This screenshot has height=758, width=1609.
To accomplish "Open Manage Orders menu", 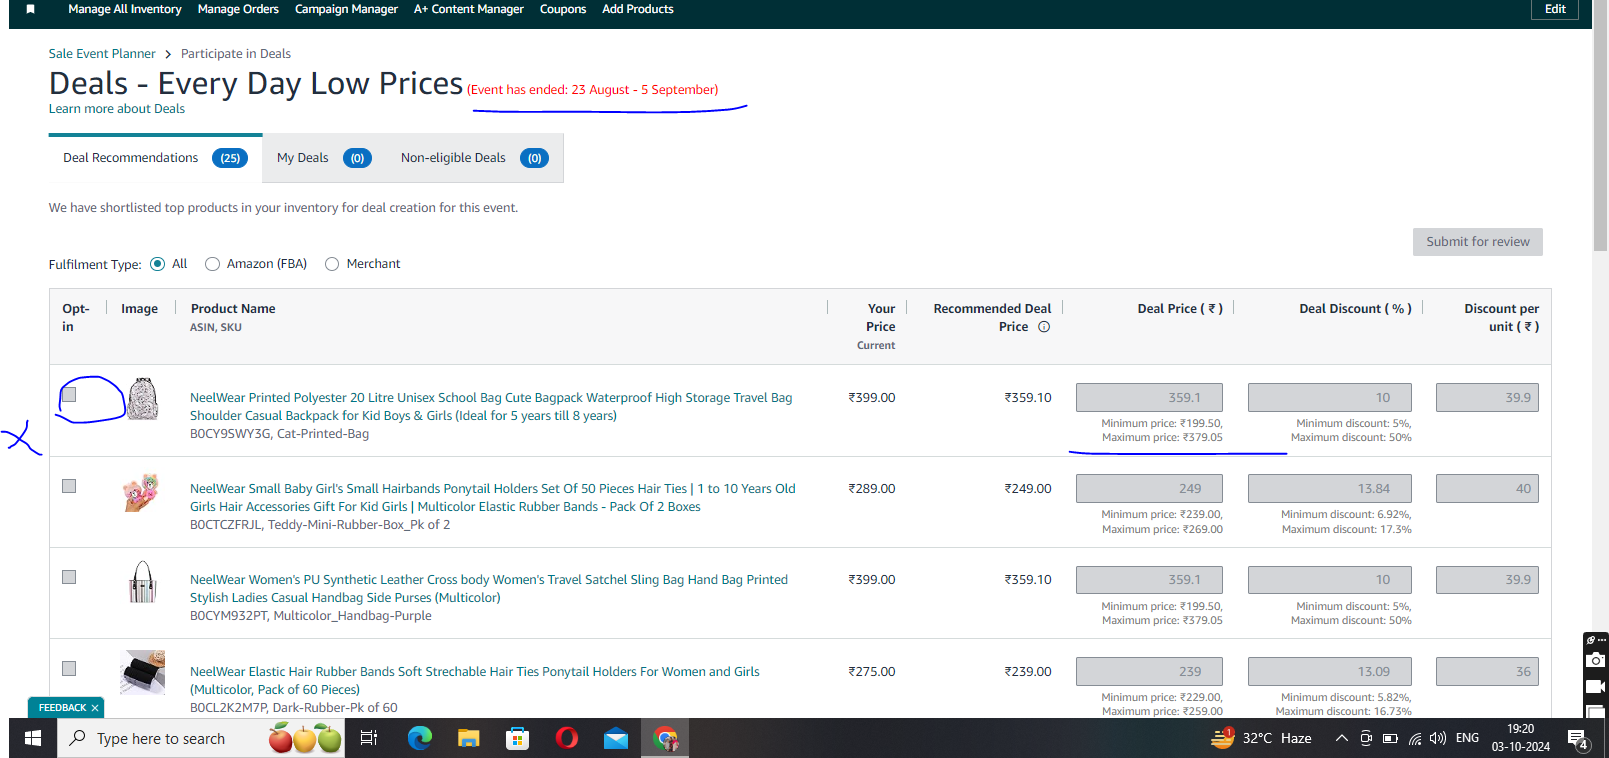I will pos(238,9).
